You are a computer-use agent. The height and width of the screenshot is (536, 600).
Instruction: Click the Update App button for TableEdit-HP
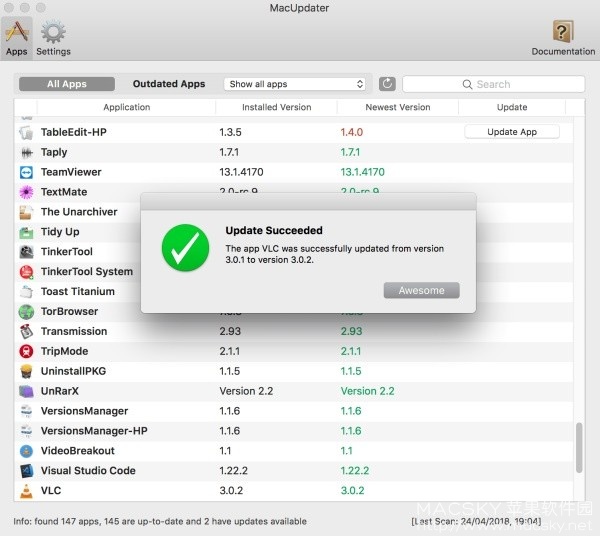(512, 132)
